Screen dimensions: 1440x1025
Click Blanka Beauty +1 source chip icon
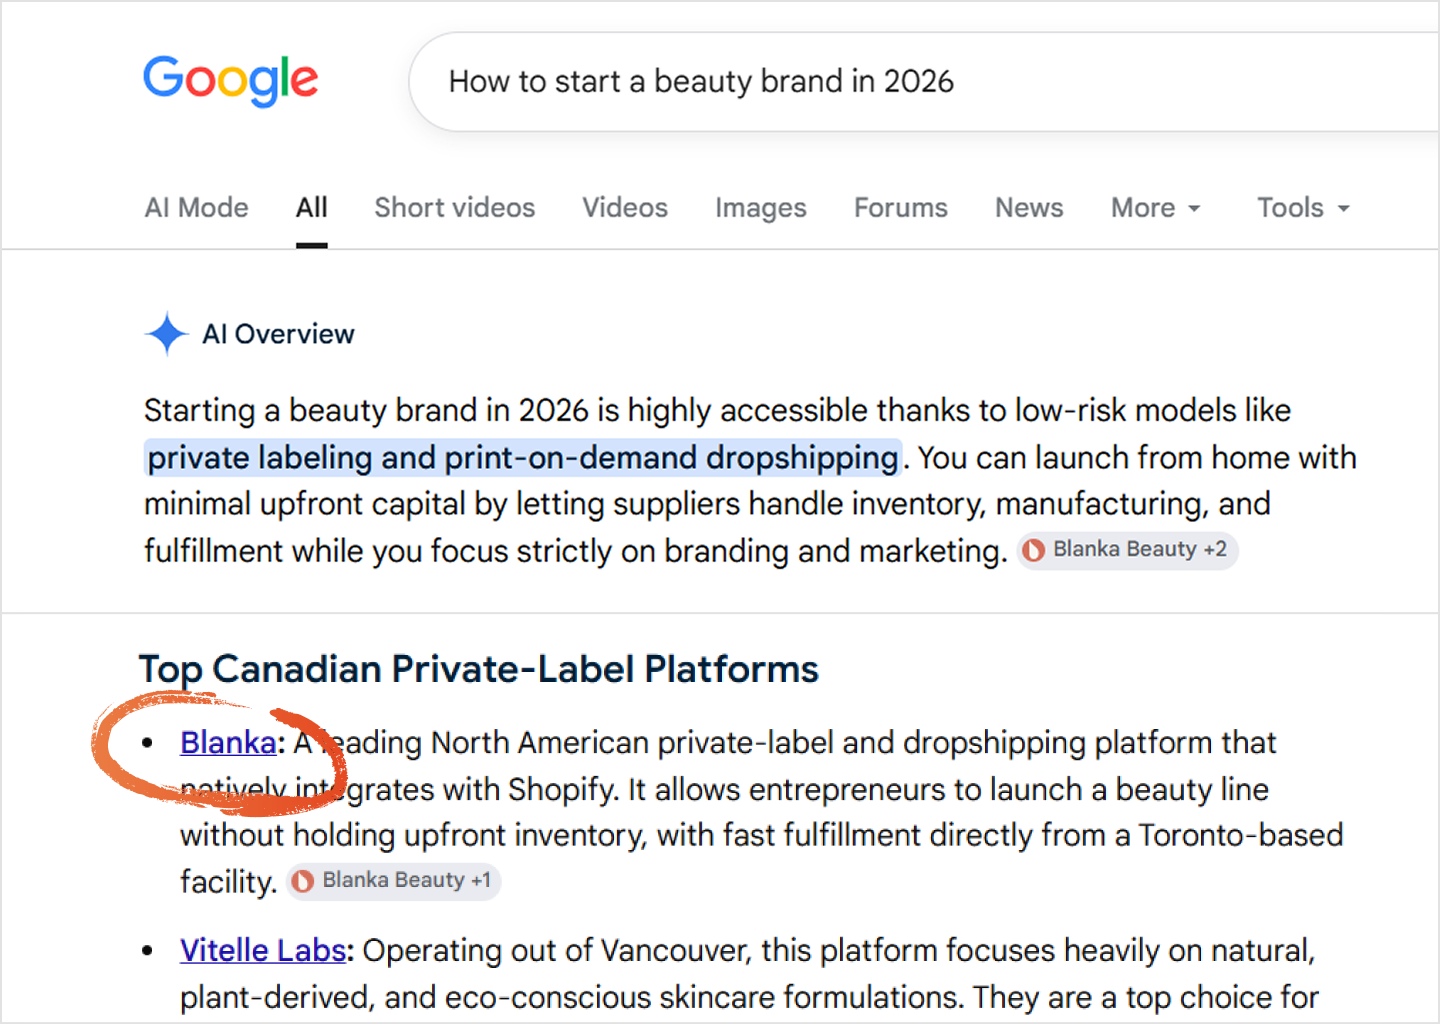coord(303,881)
